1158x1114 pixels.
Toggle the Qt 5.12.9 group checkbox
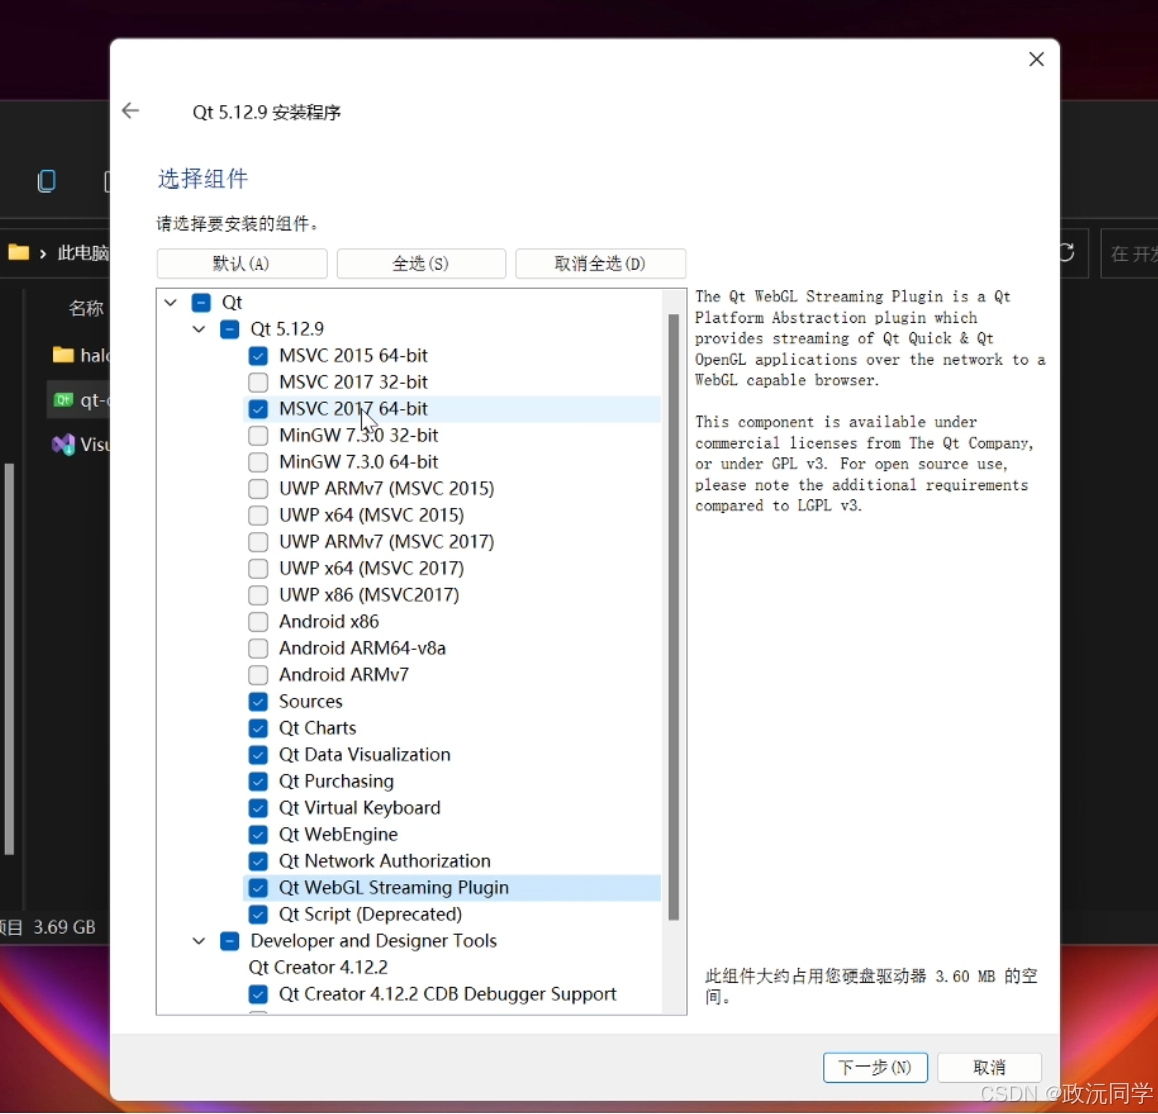[230, 329]
